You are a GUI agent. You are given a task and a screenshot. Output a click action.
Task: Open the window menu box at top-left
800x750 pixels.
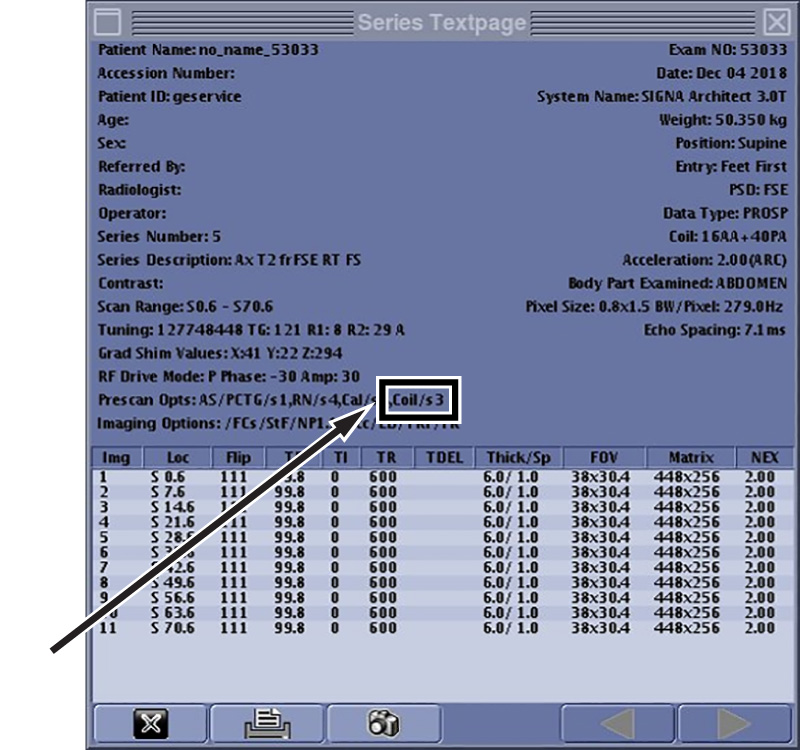109,21
